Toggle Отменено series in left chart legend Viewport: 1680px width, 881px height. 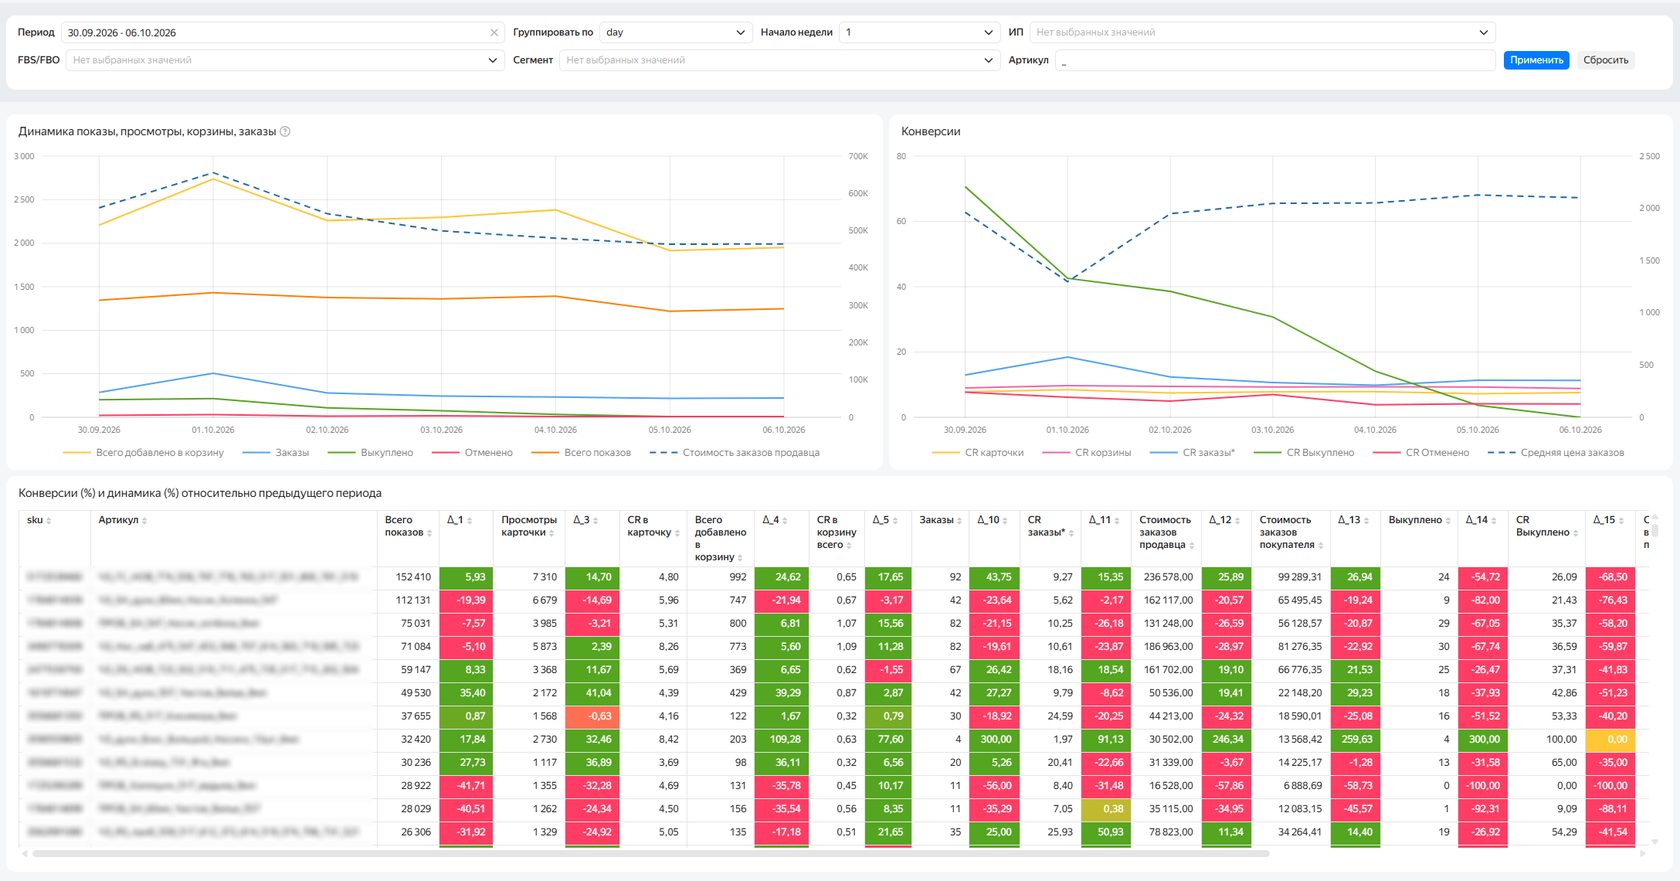pyautogui.click(x=472, y=453)
